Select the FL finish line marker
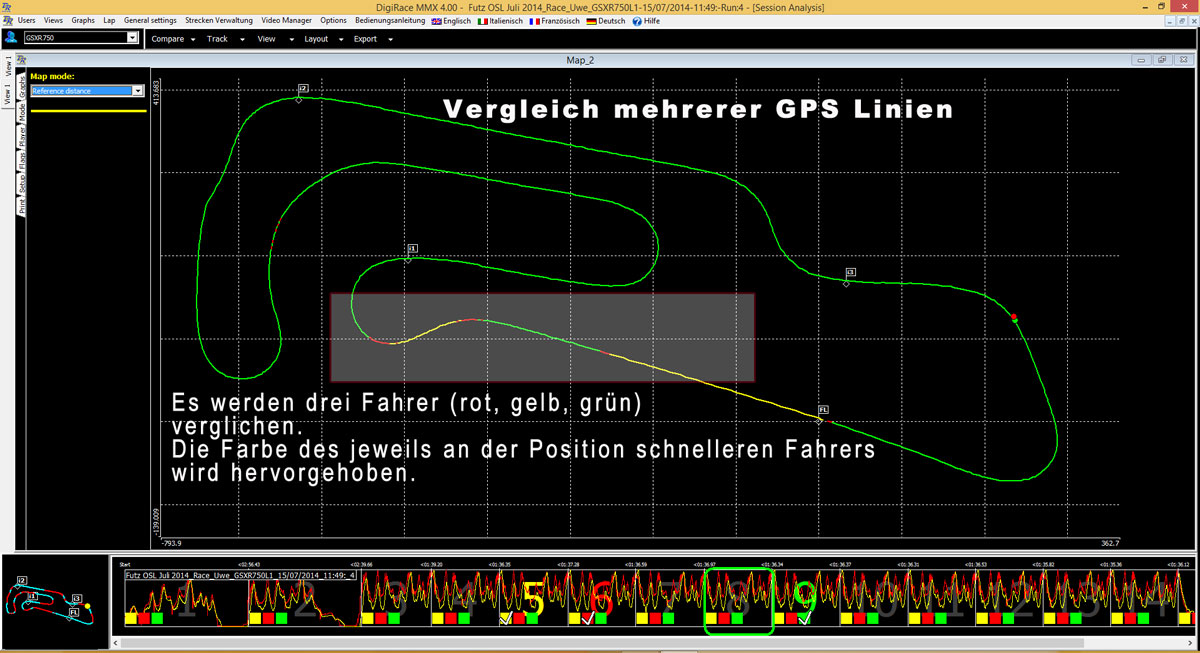Viewport: 1200px width, 653px height. click(x=823, y=409)
